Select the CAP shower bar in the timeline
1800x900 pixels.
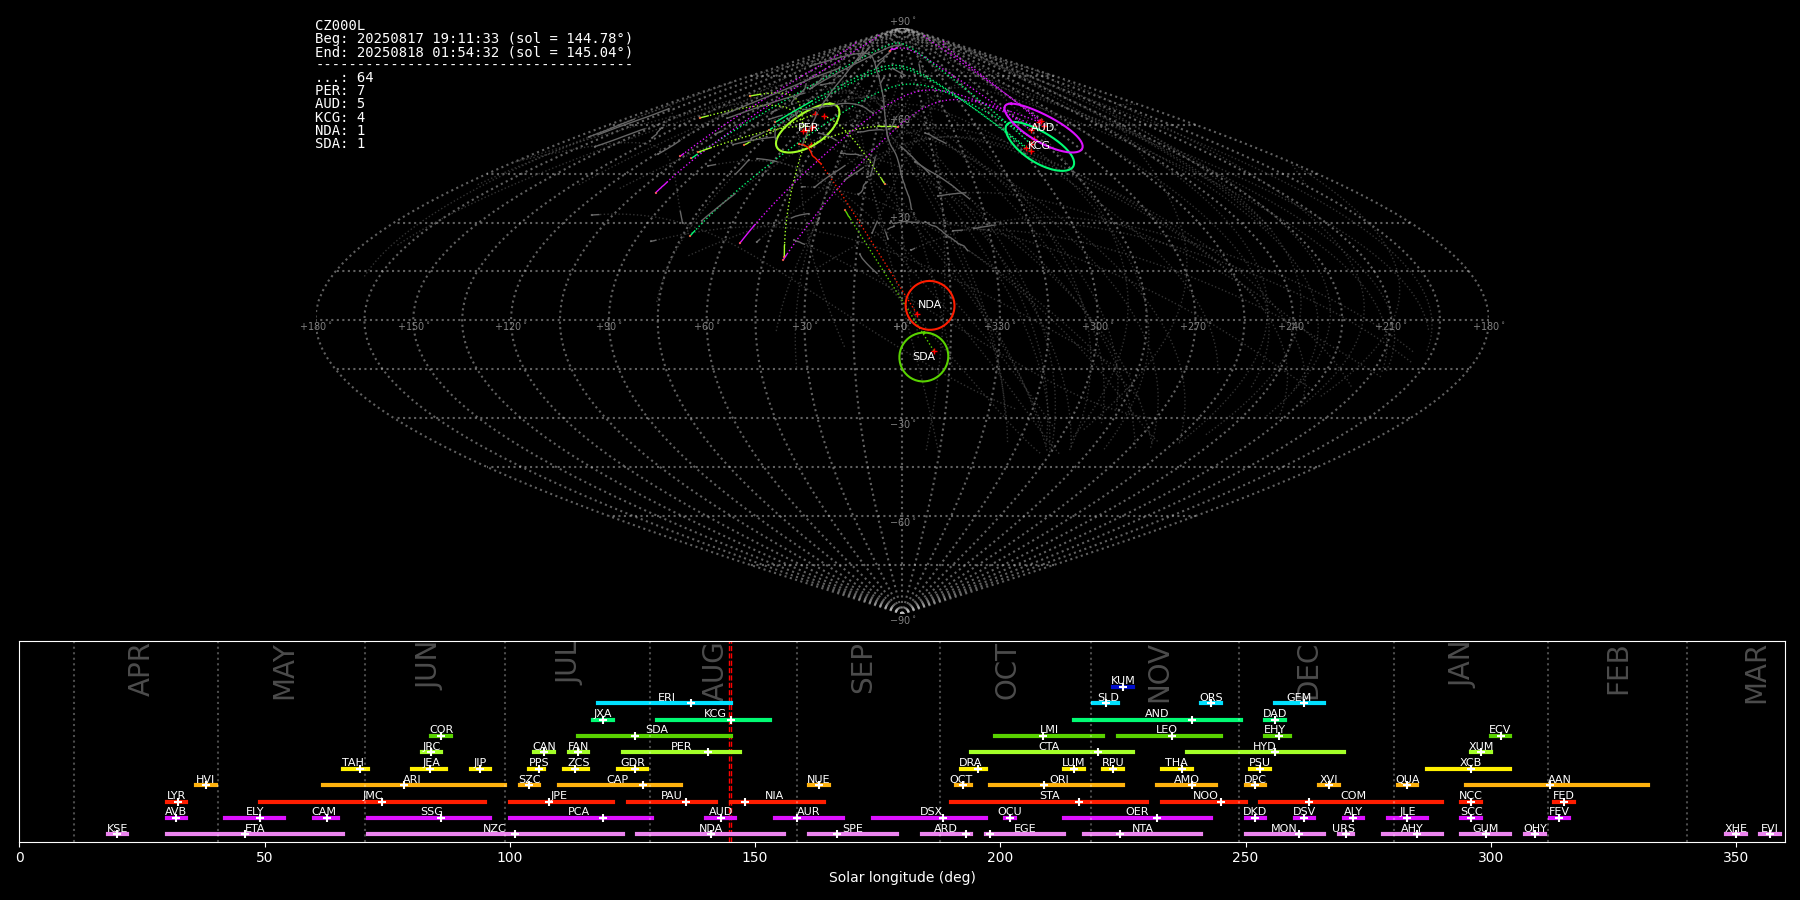(620, 785)
